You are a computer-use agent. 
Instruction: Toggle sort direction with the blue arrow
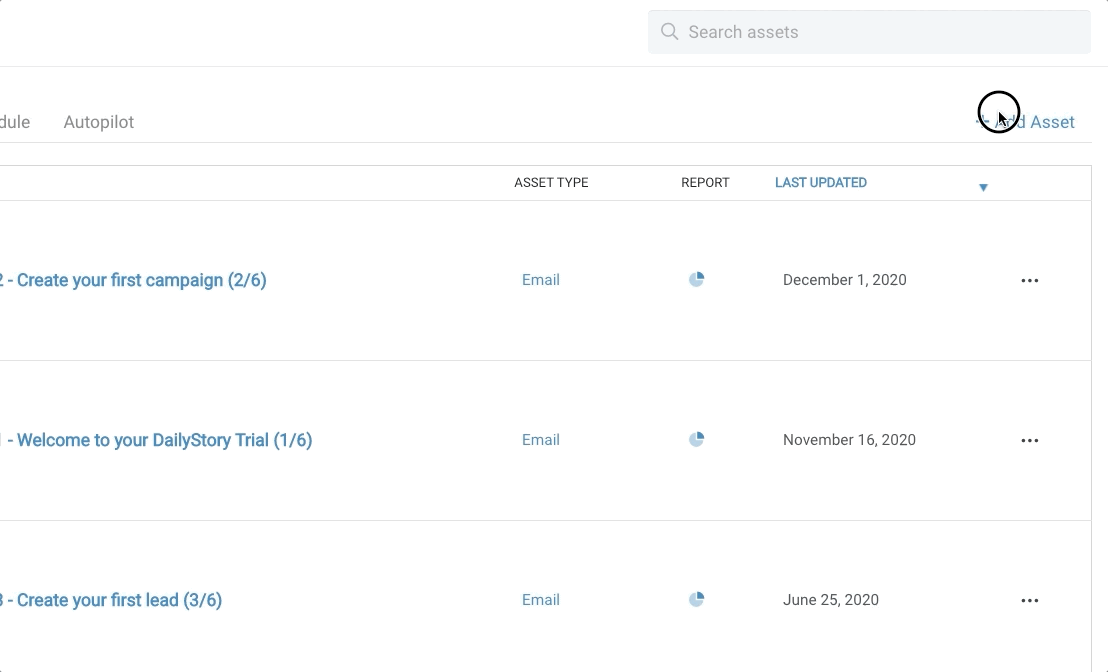point(983,188)
